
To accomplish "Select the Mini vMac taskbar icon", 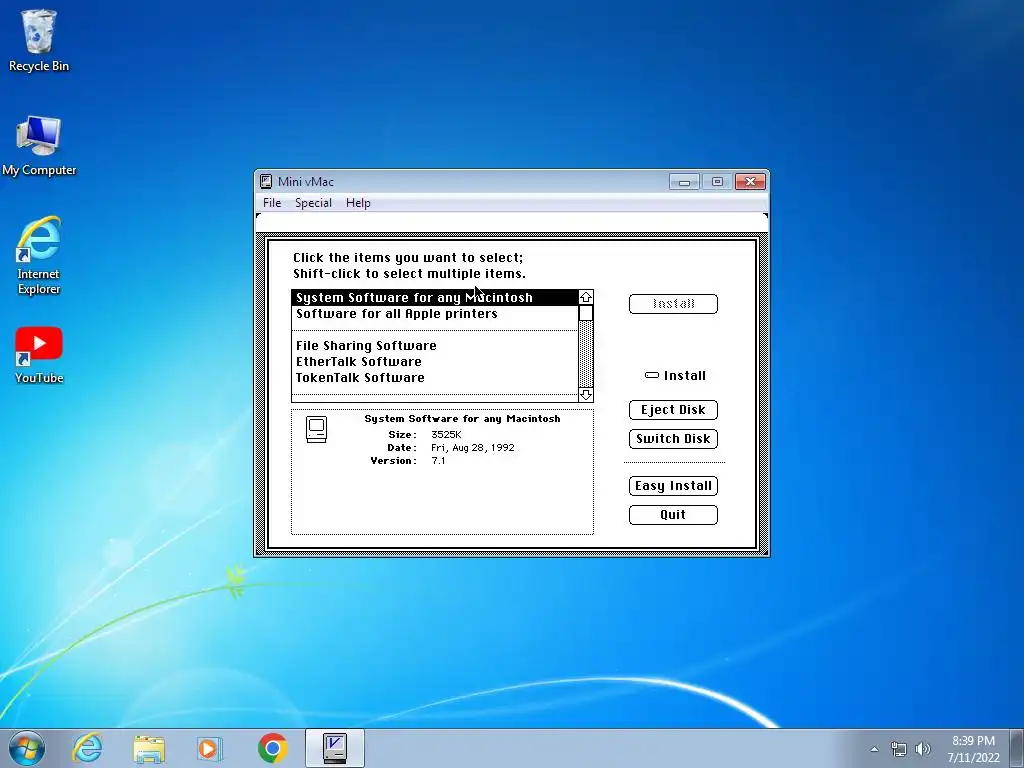I will coord(335,748).
